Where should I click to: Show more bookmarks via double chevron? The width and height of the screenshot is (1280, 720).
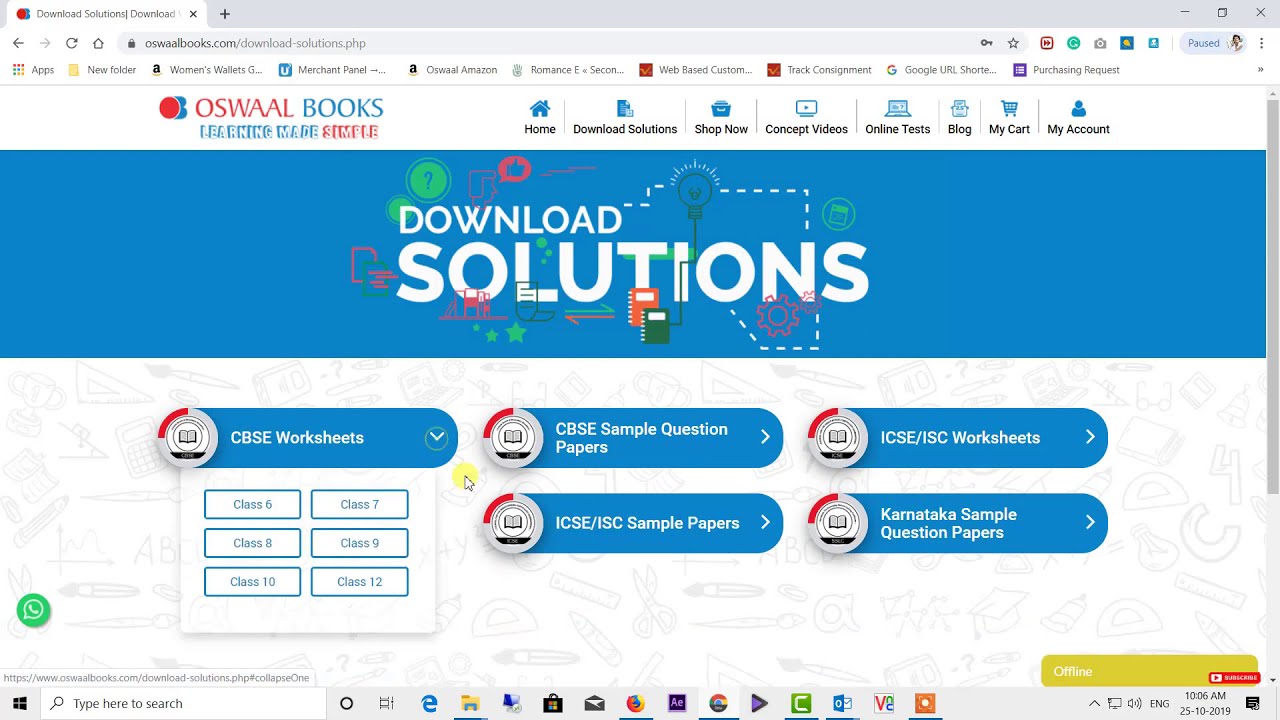pos(1260,70)
